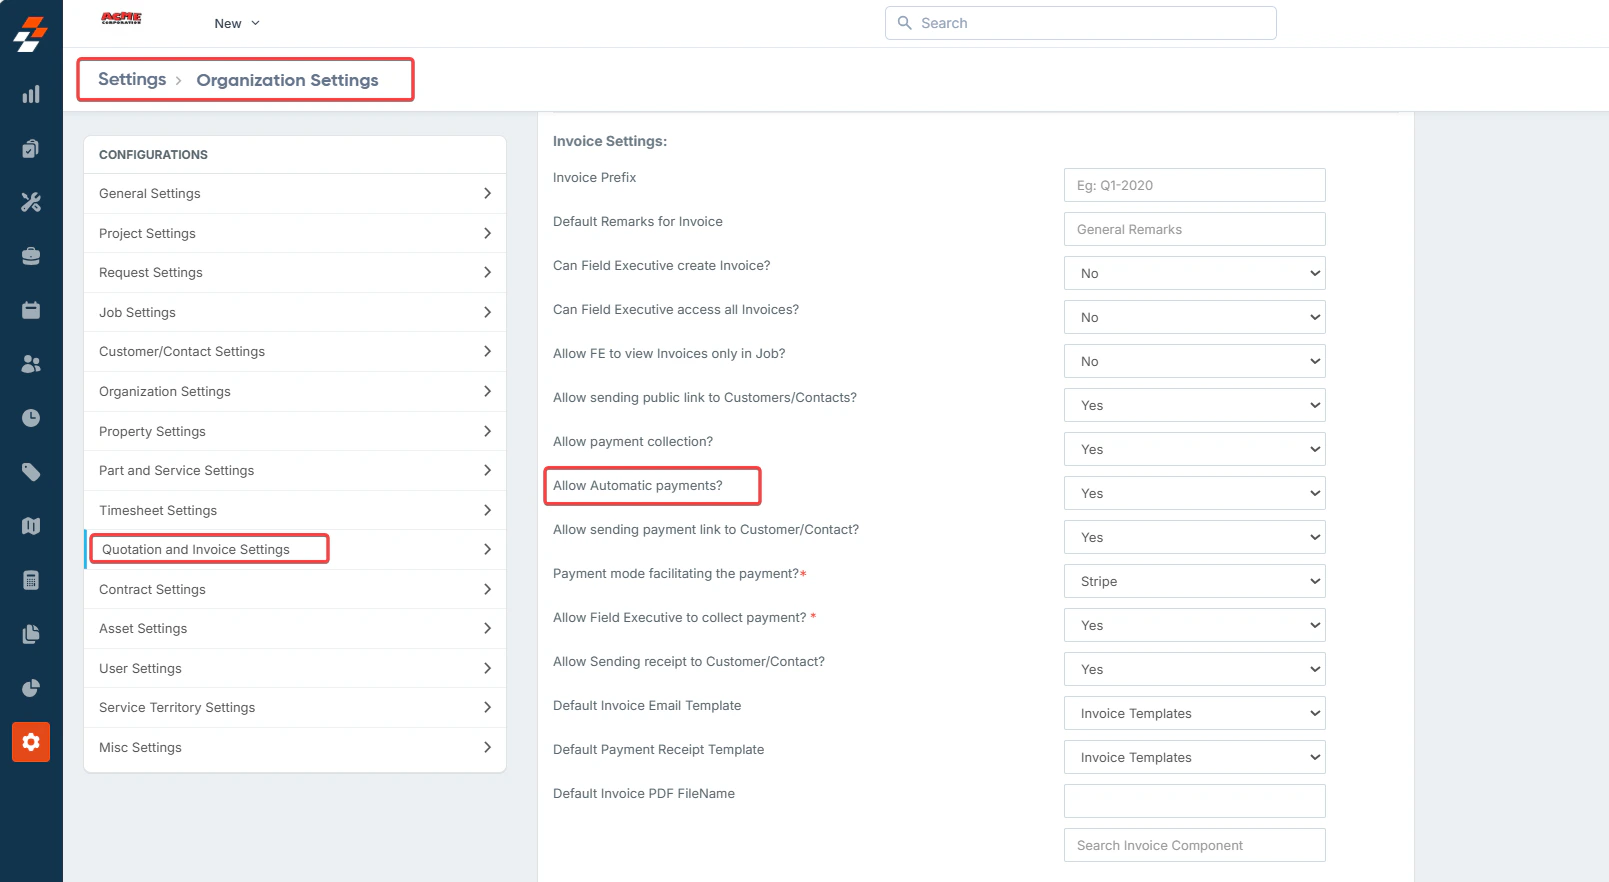
Task: Click chevron next to Misc Settings
Action: click(x=487, y=747)
